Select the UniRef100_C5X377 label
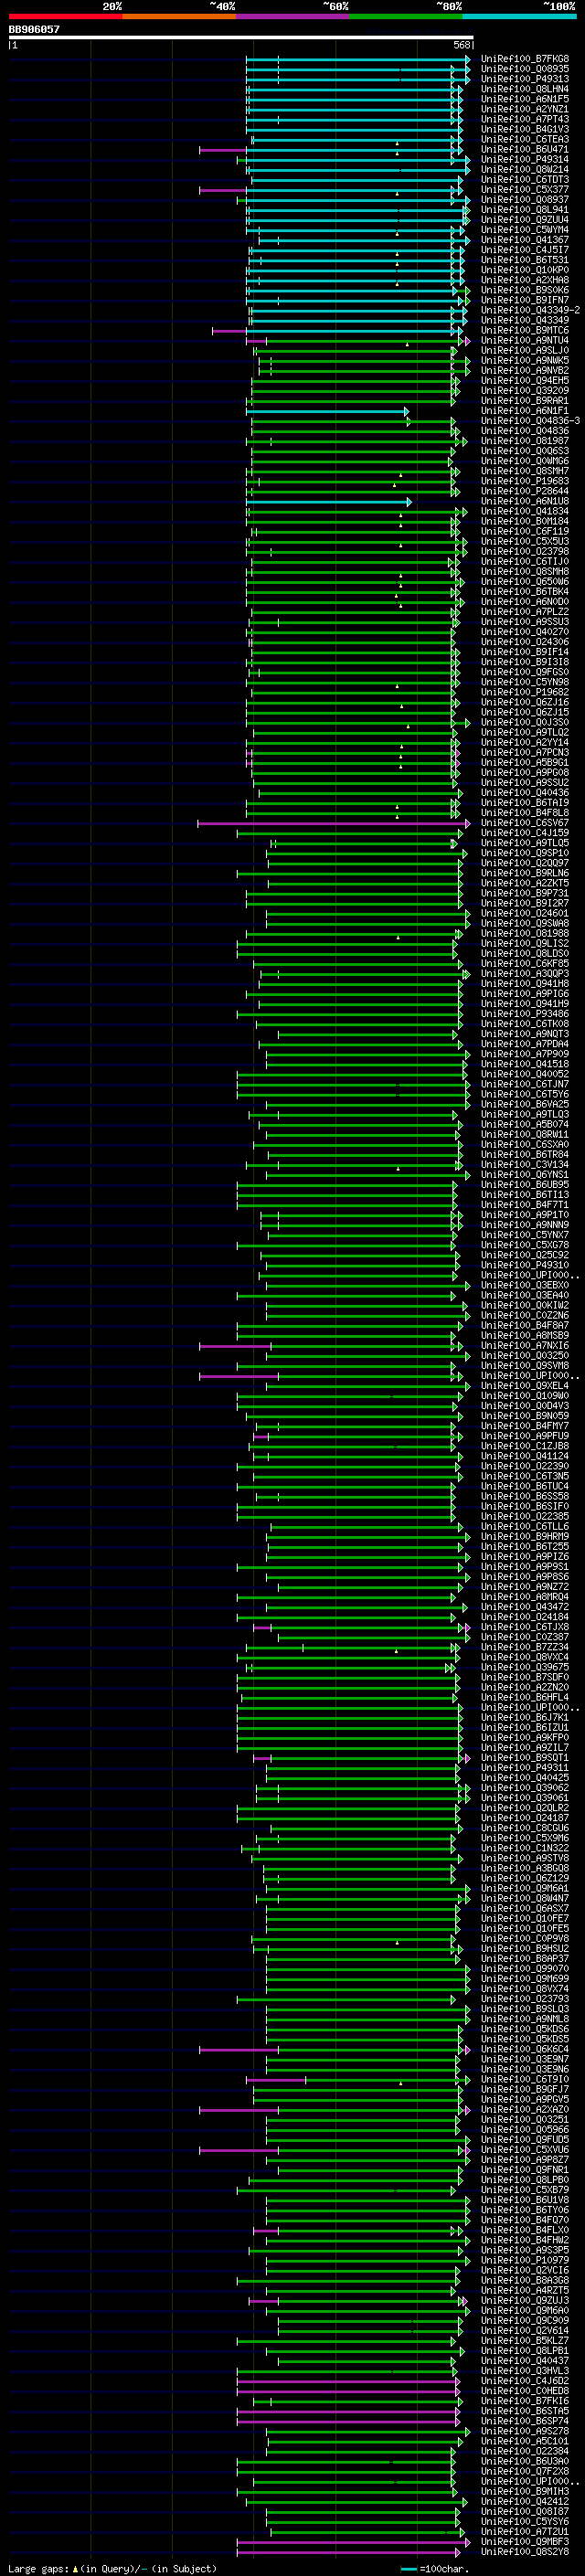The width and height of the screenshot is (585, 2576). point(525,189)
